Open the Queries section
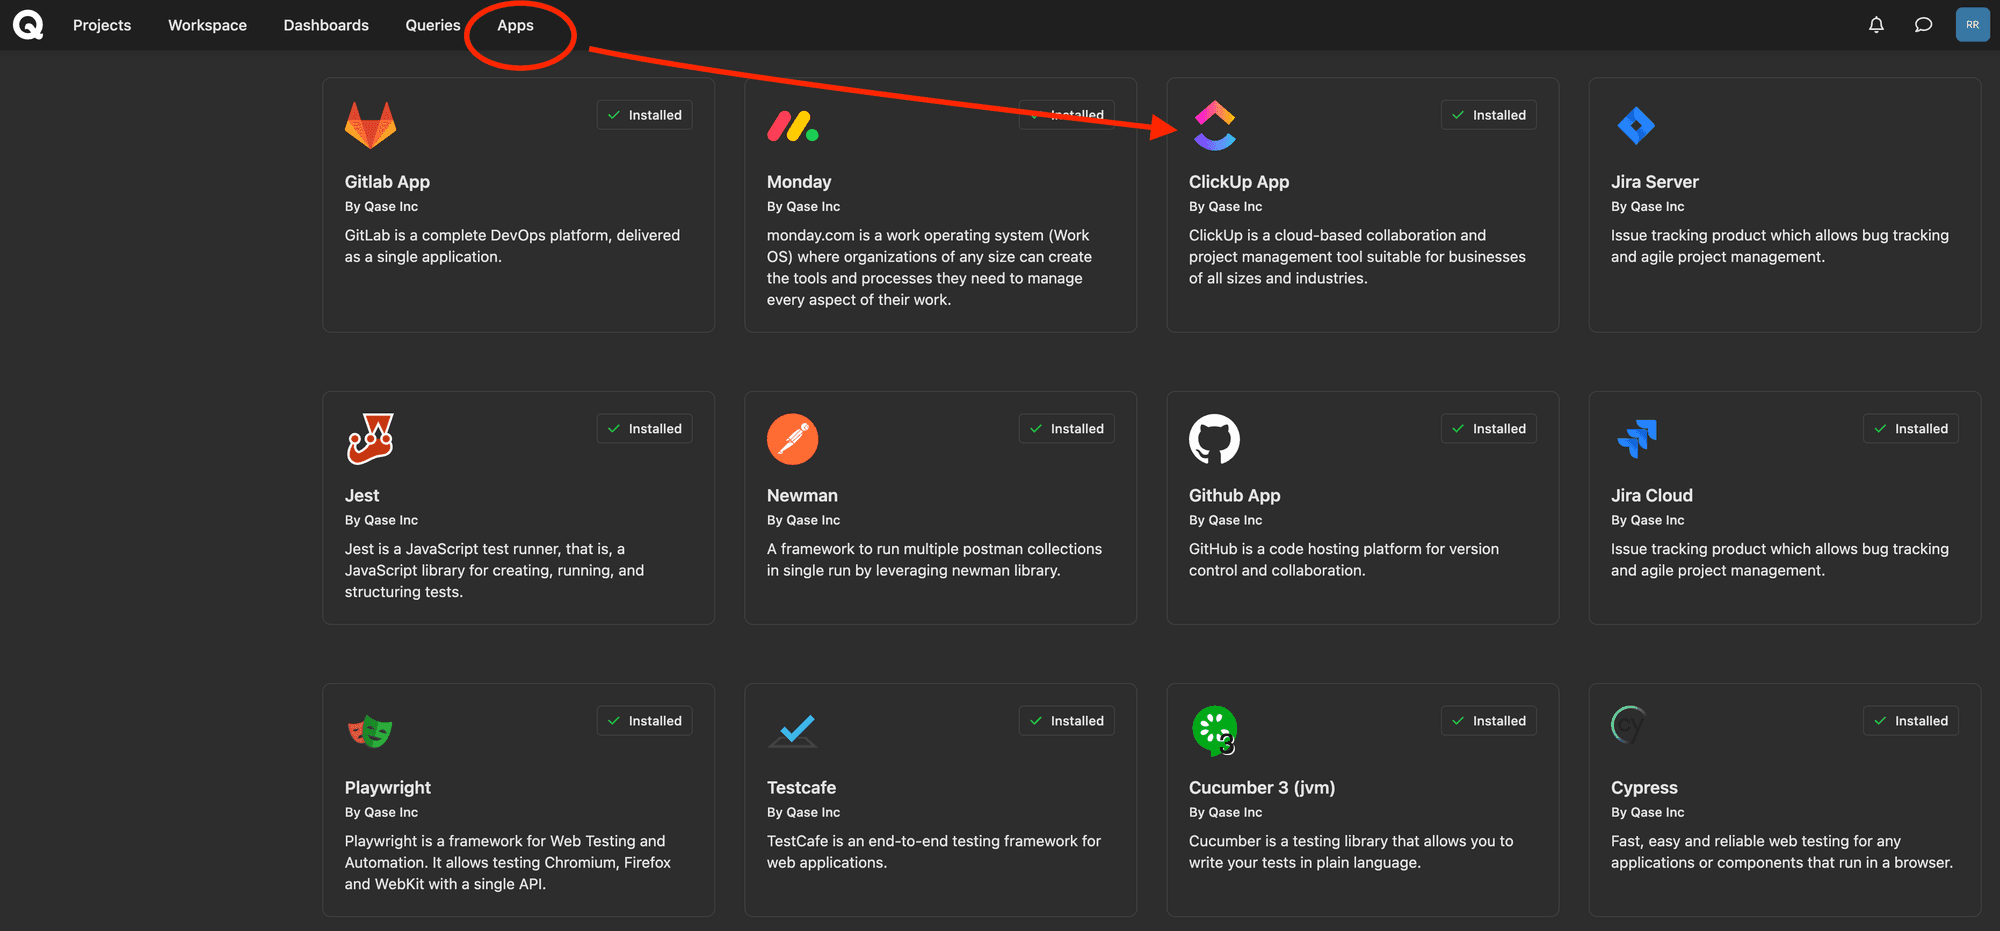Viewport: 2000px width, 931px height. [433, 25]
